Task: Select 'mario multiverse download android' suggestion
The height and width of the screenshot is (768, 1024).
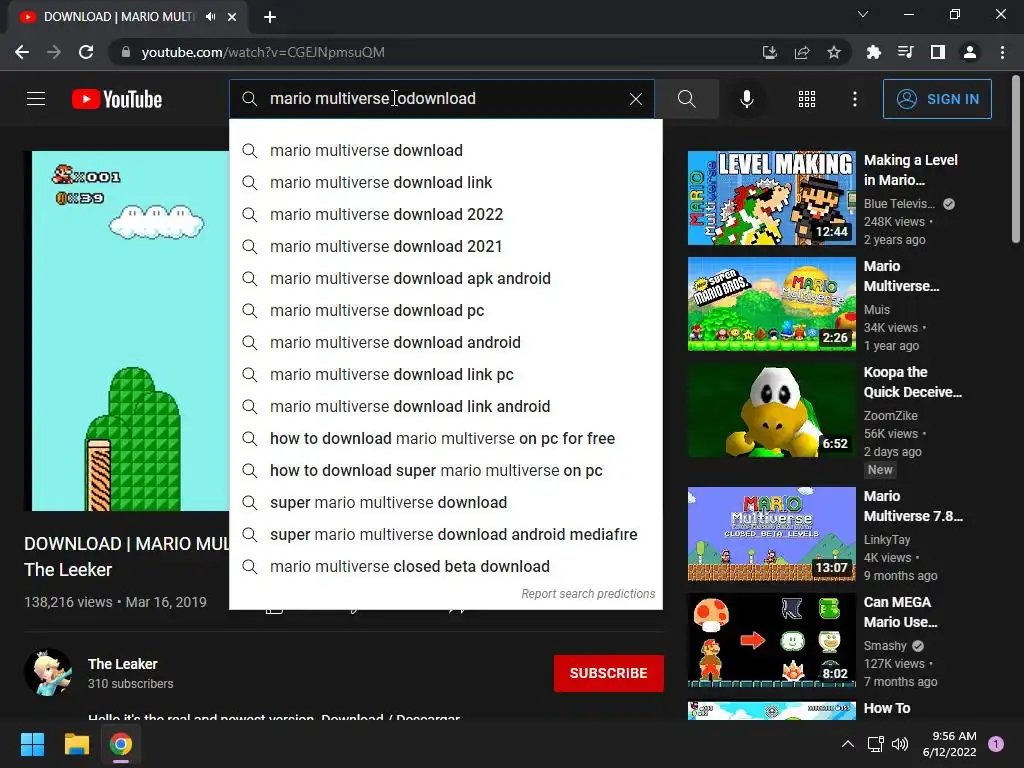Action: 445,342
